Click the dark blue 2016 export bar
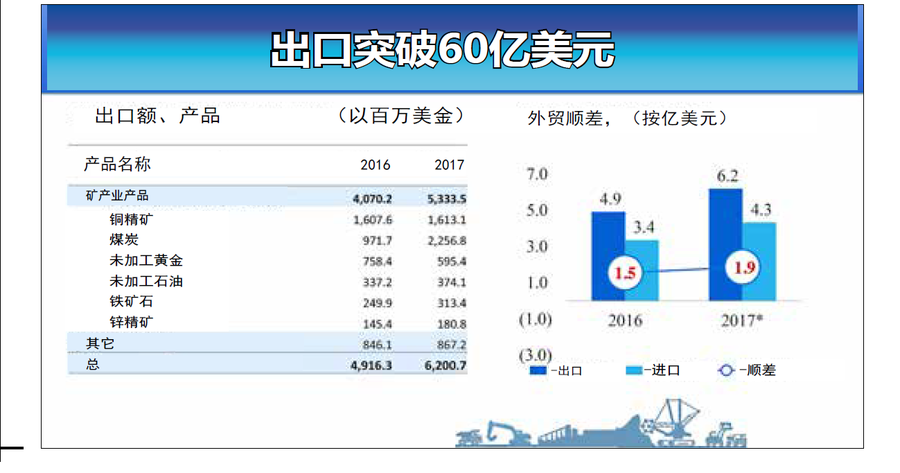 click(608, 256)
